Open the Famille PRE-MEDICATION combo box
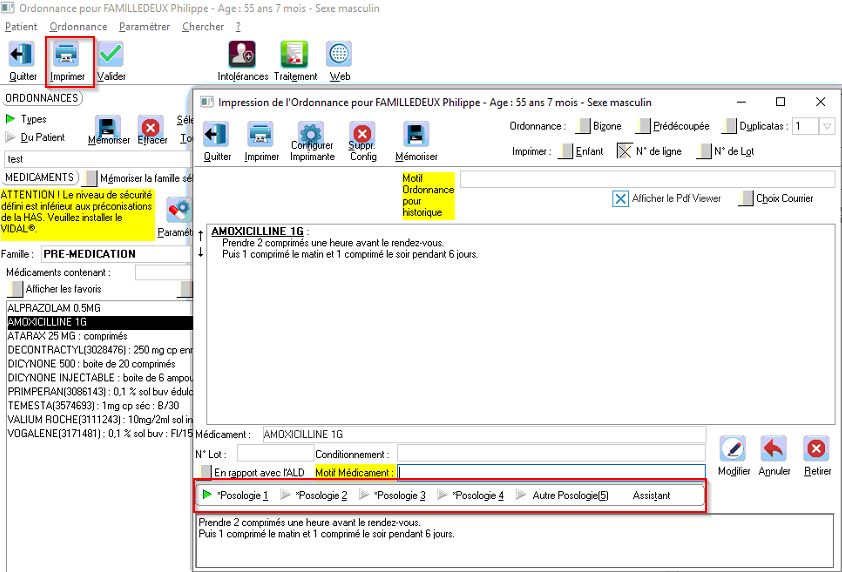This screenshot has width=842, height=572. click(117, 254)
